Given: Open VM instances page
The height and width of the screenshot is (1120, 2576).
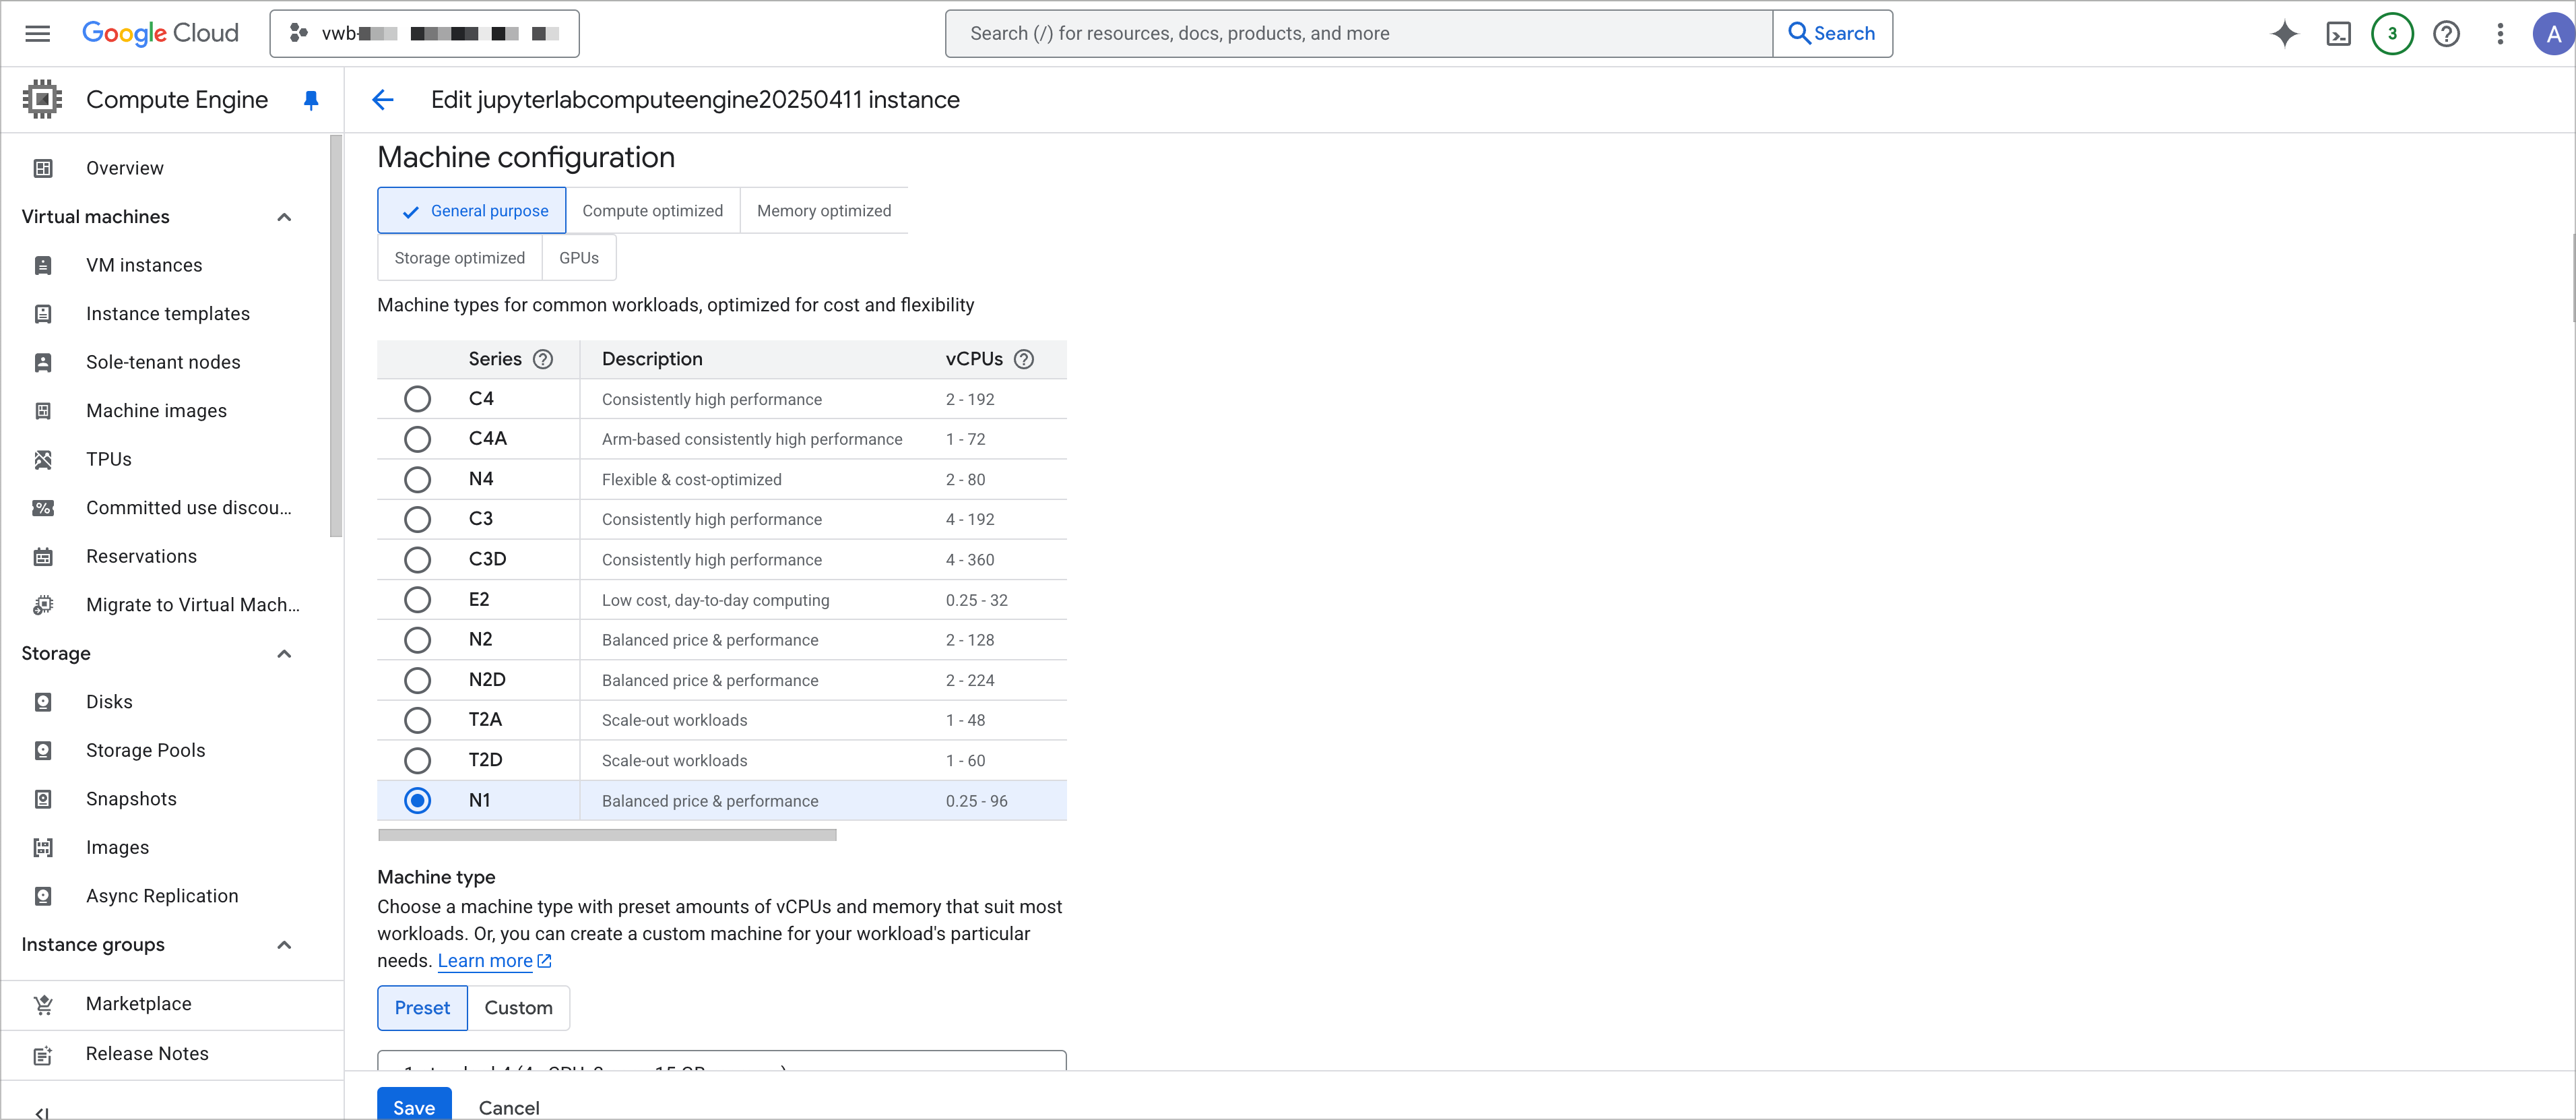Looking at the screenshot, I should [144, 265].
